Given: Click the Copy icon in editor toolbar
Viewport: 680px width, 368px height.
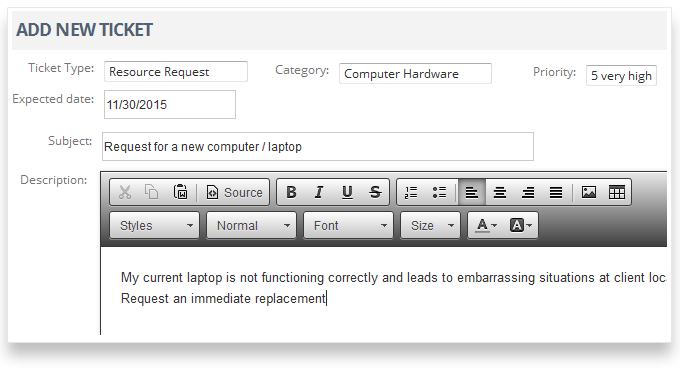Looking at the screenshot, I should point(151,192).
